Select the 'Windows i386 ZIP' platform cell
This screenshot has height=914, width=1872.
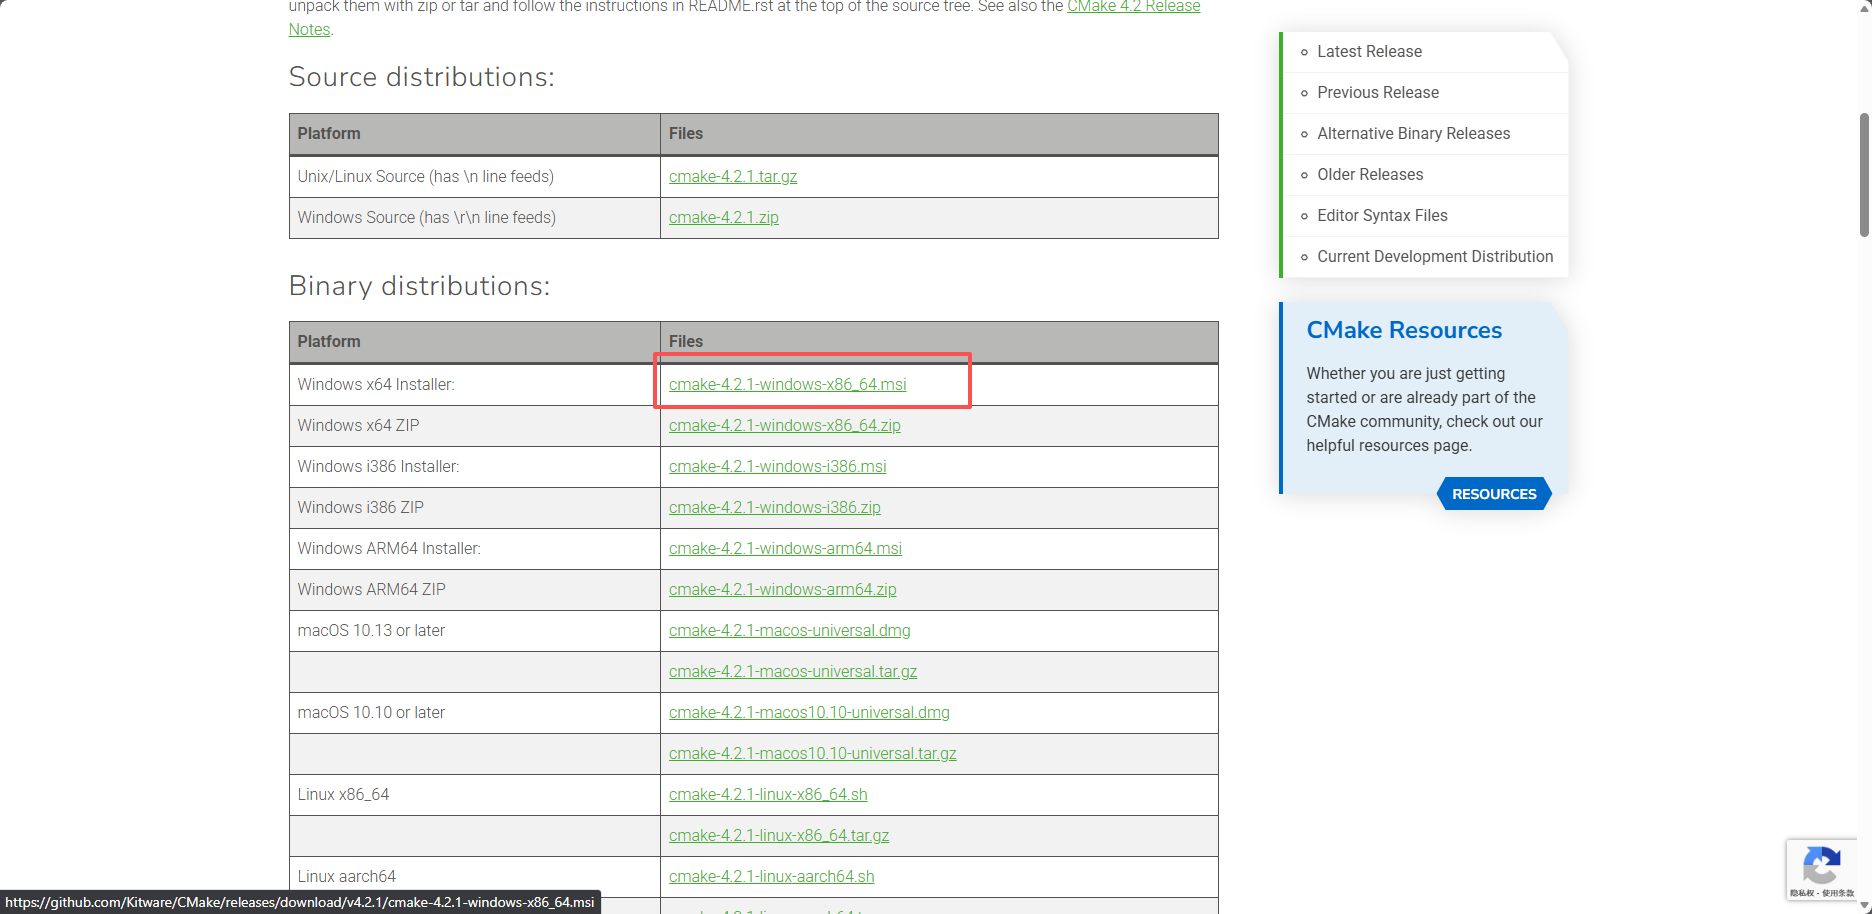tap(475, 507)
